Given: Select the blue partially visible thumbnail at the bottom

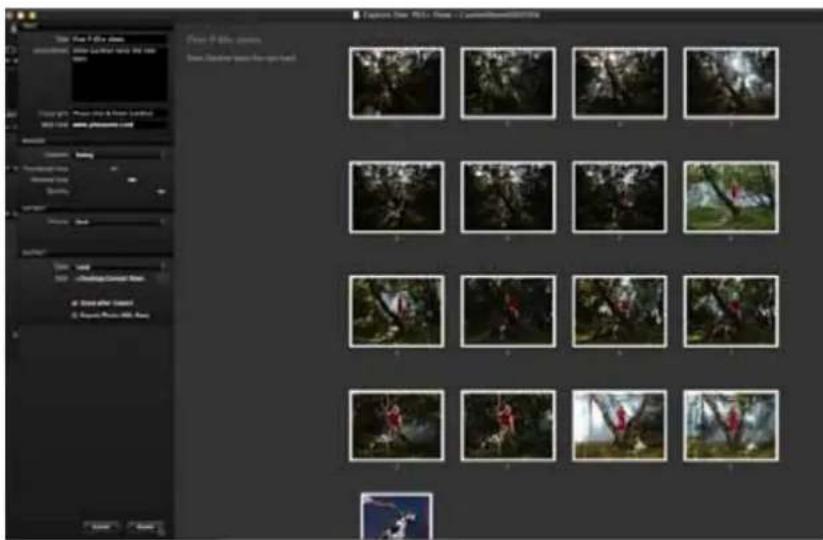Looking at the screenshot, I should pos(397,516).
